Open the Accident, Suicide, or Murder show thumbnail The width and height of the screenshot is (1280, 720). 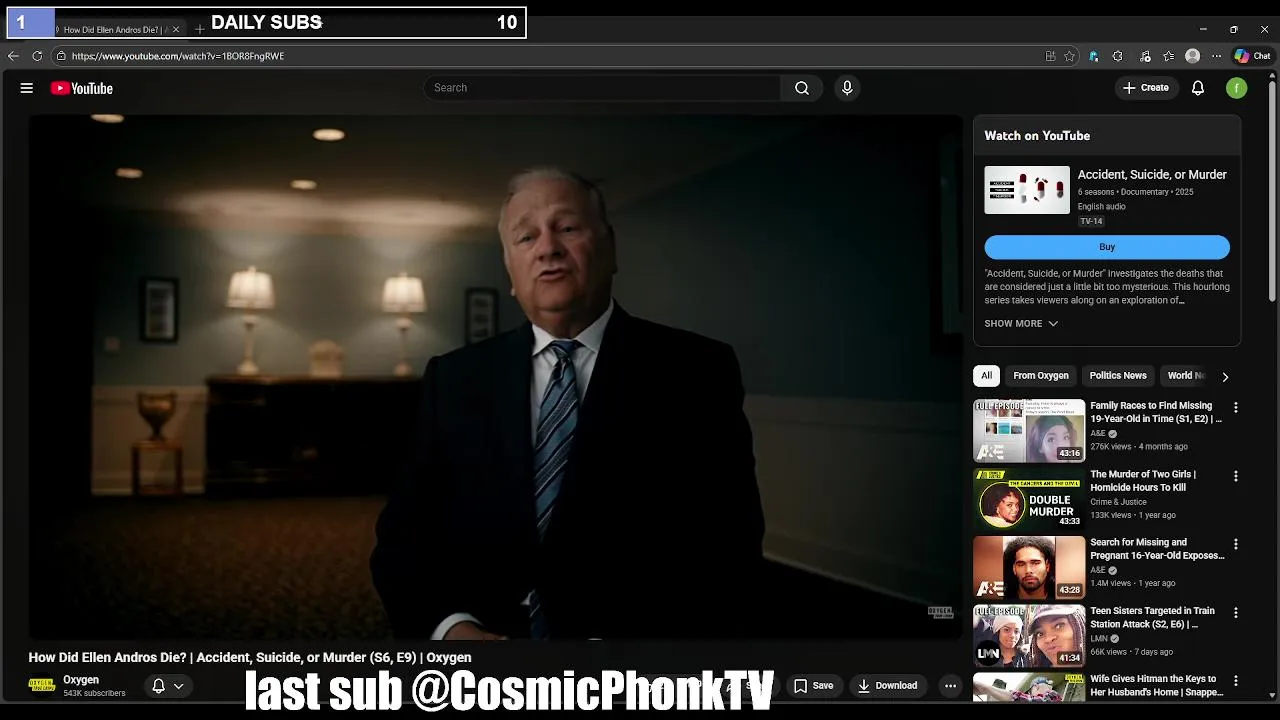tap(1027, 190)
